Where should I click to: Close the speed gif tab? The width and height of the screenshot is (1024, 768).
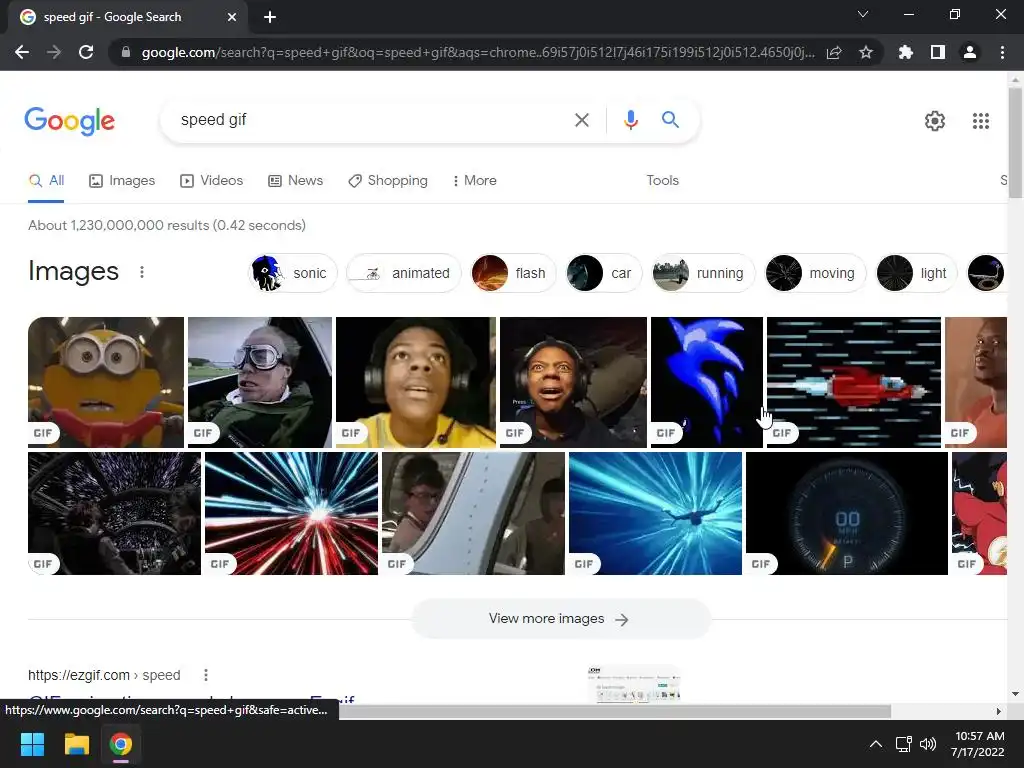tap(232, 17)
